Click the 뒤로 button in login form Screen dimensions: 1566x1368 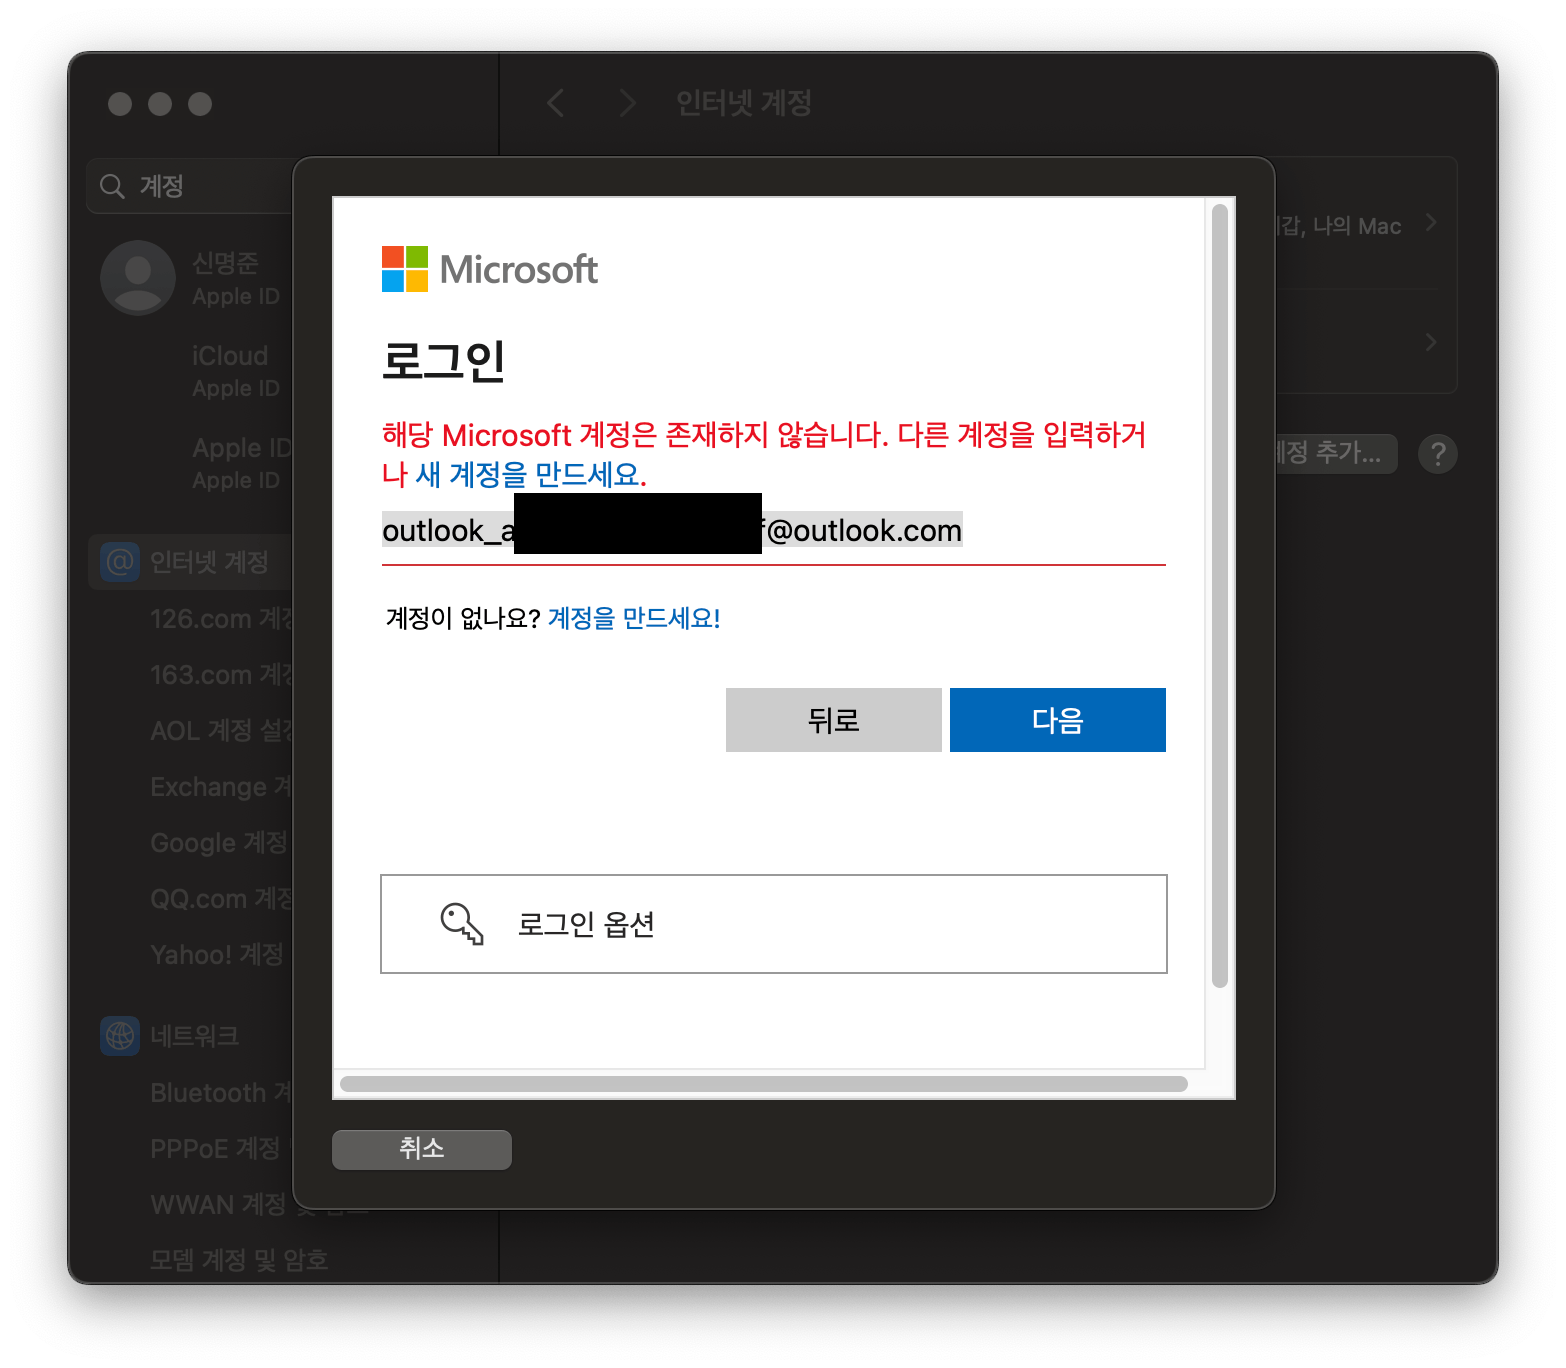click(834, 720)
